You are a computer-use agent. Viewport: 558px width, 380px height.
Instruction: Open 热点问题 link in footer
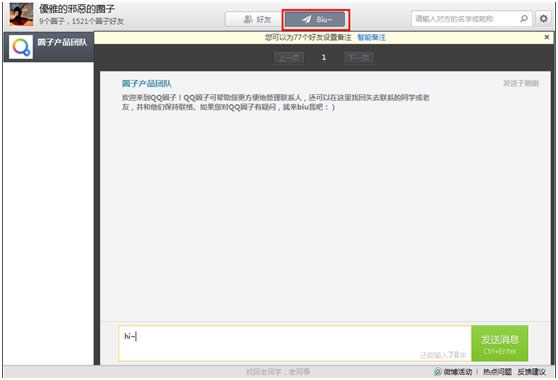497,372
